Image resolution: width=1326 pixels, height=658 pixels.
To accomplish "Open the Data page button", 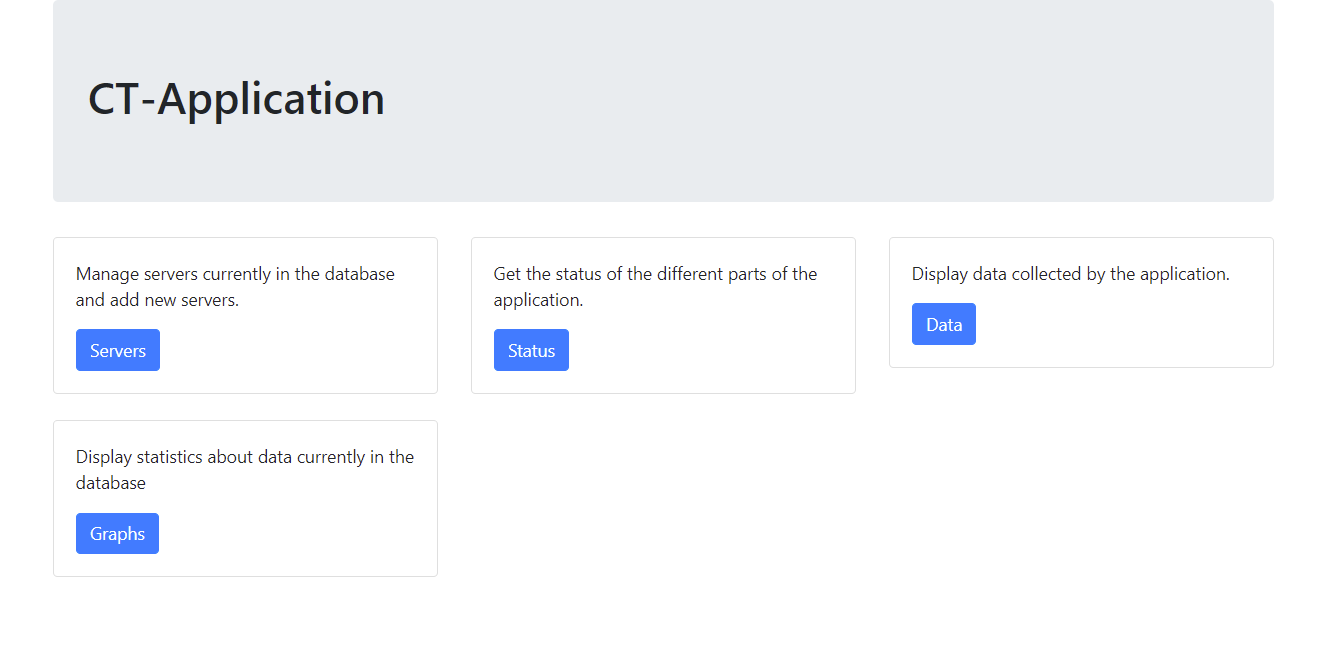I will click(944, 324).
